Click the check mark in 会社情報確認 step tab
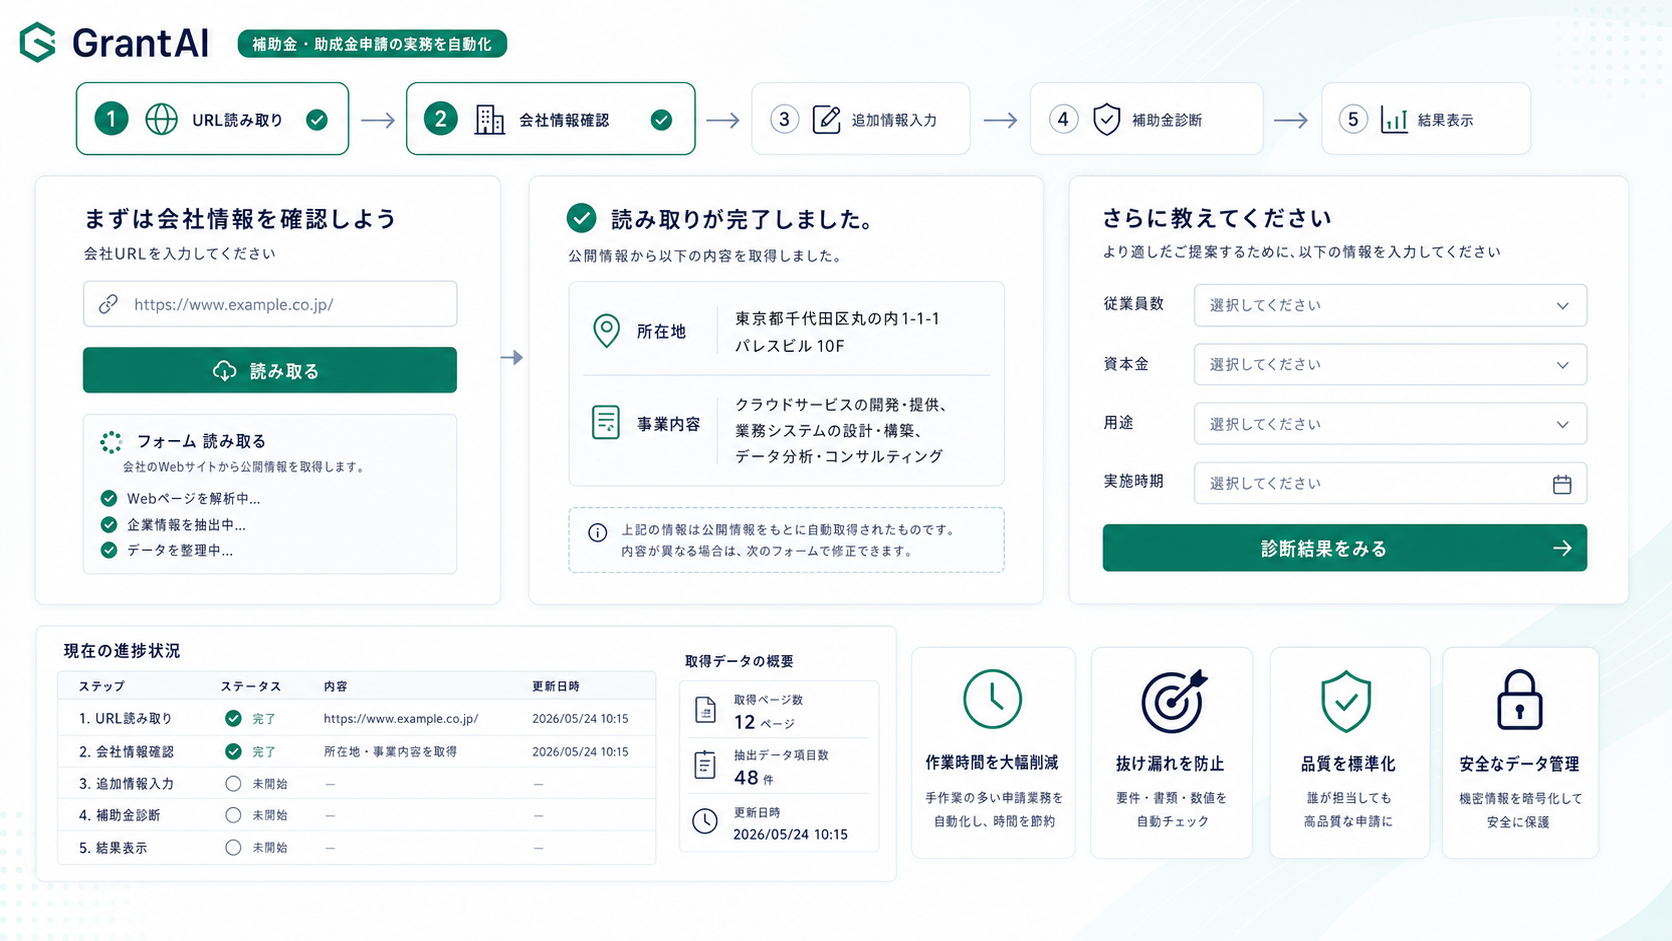This screenshot has height=941, width=1672. (661, 120)
